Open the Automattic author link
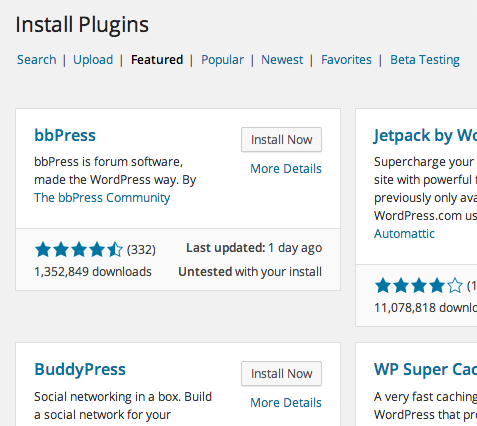This screenshot has width=477, height=426. [x=404, y=234]
